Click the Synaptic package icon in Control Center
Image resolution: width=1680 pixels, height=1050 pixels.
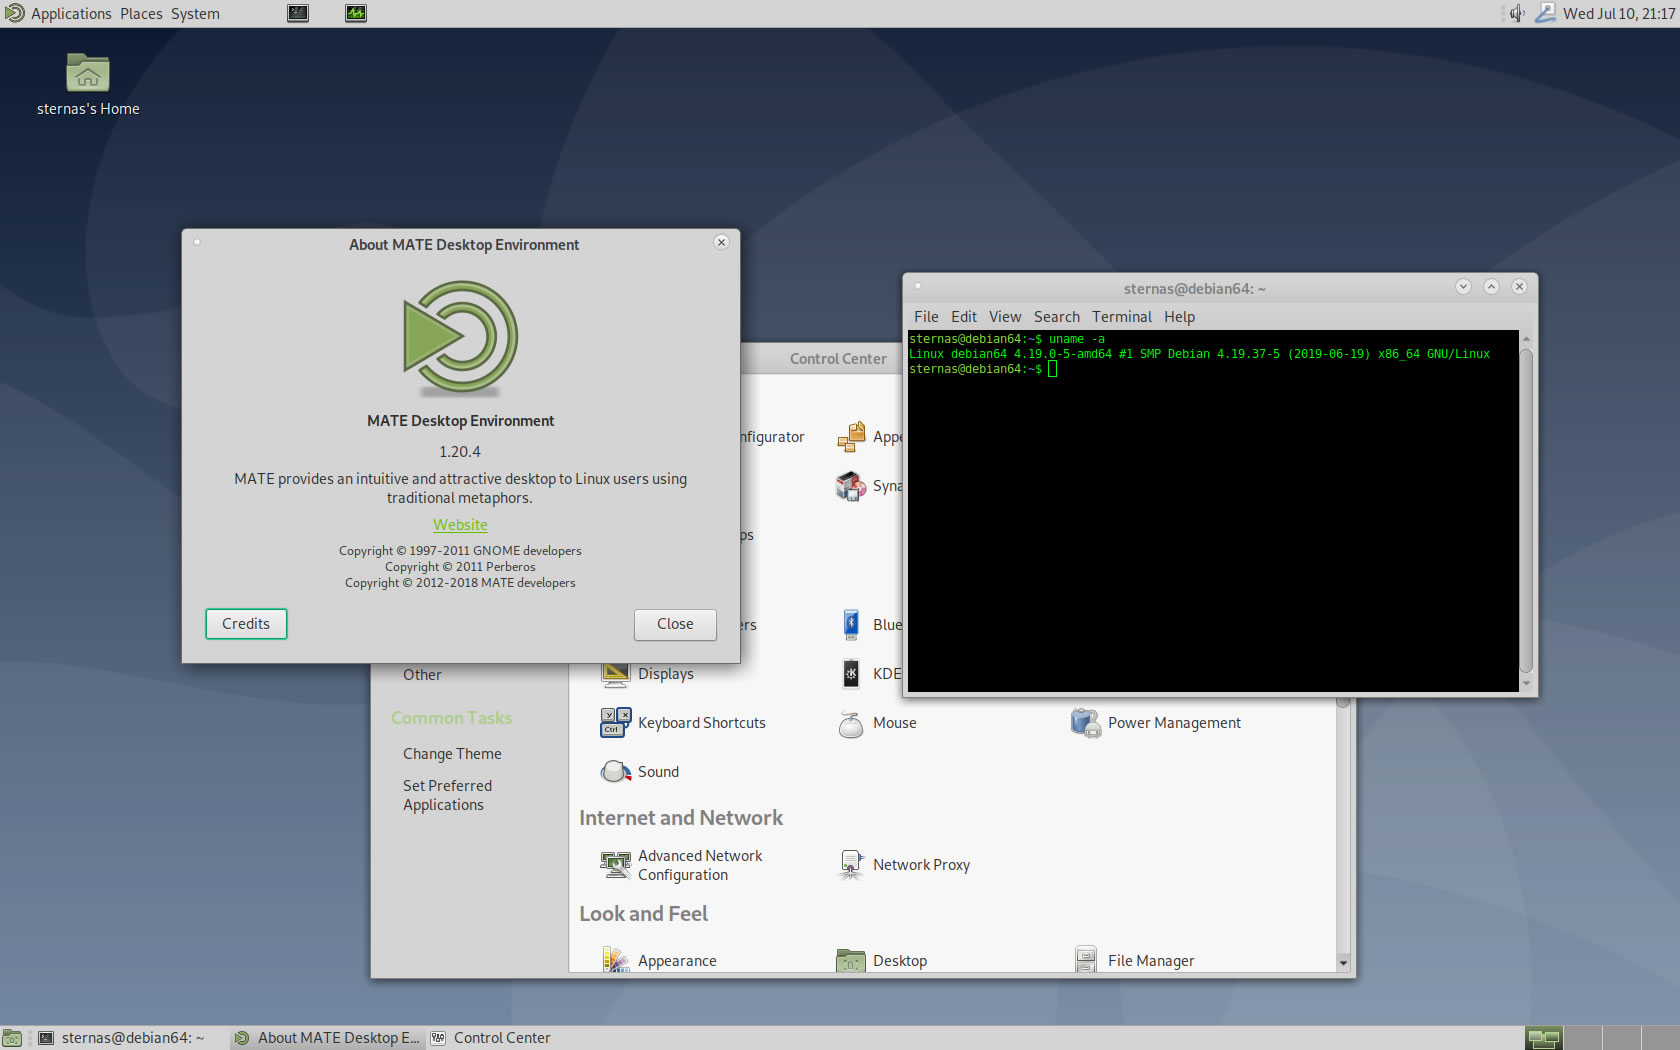pyautogui.click(x=850, y=486)
